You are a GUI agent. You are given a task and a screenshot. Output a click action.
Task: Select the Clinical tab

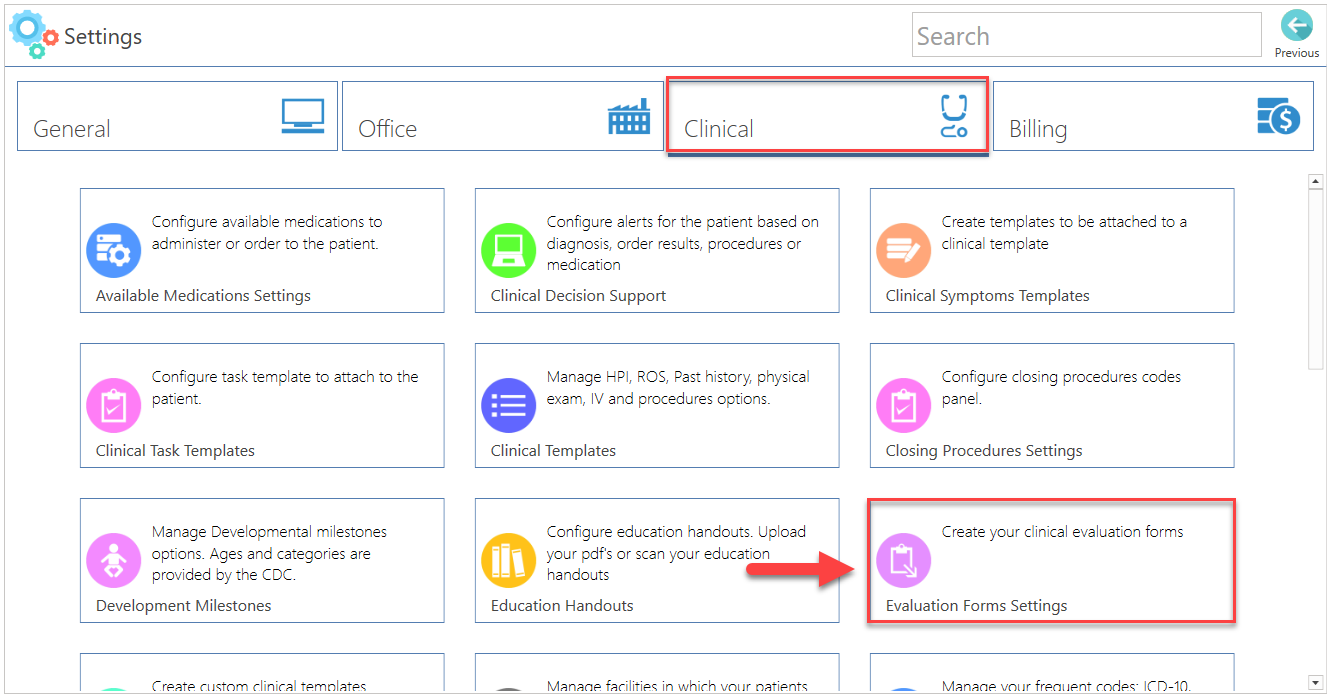coord(828,116)
